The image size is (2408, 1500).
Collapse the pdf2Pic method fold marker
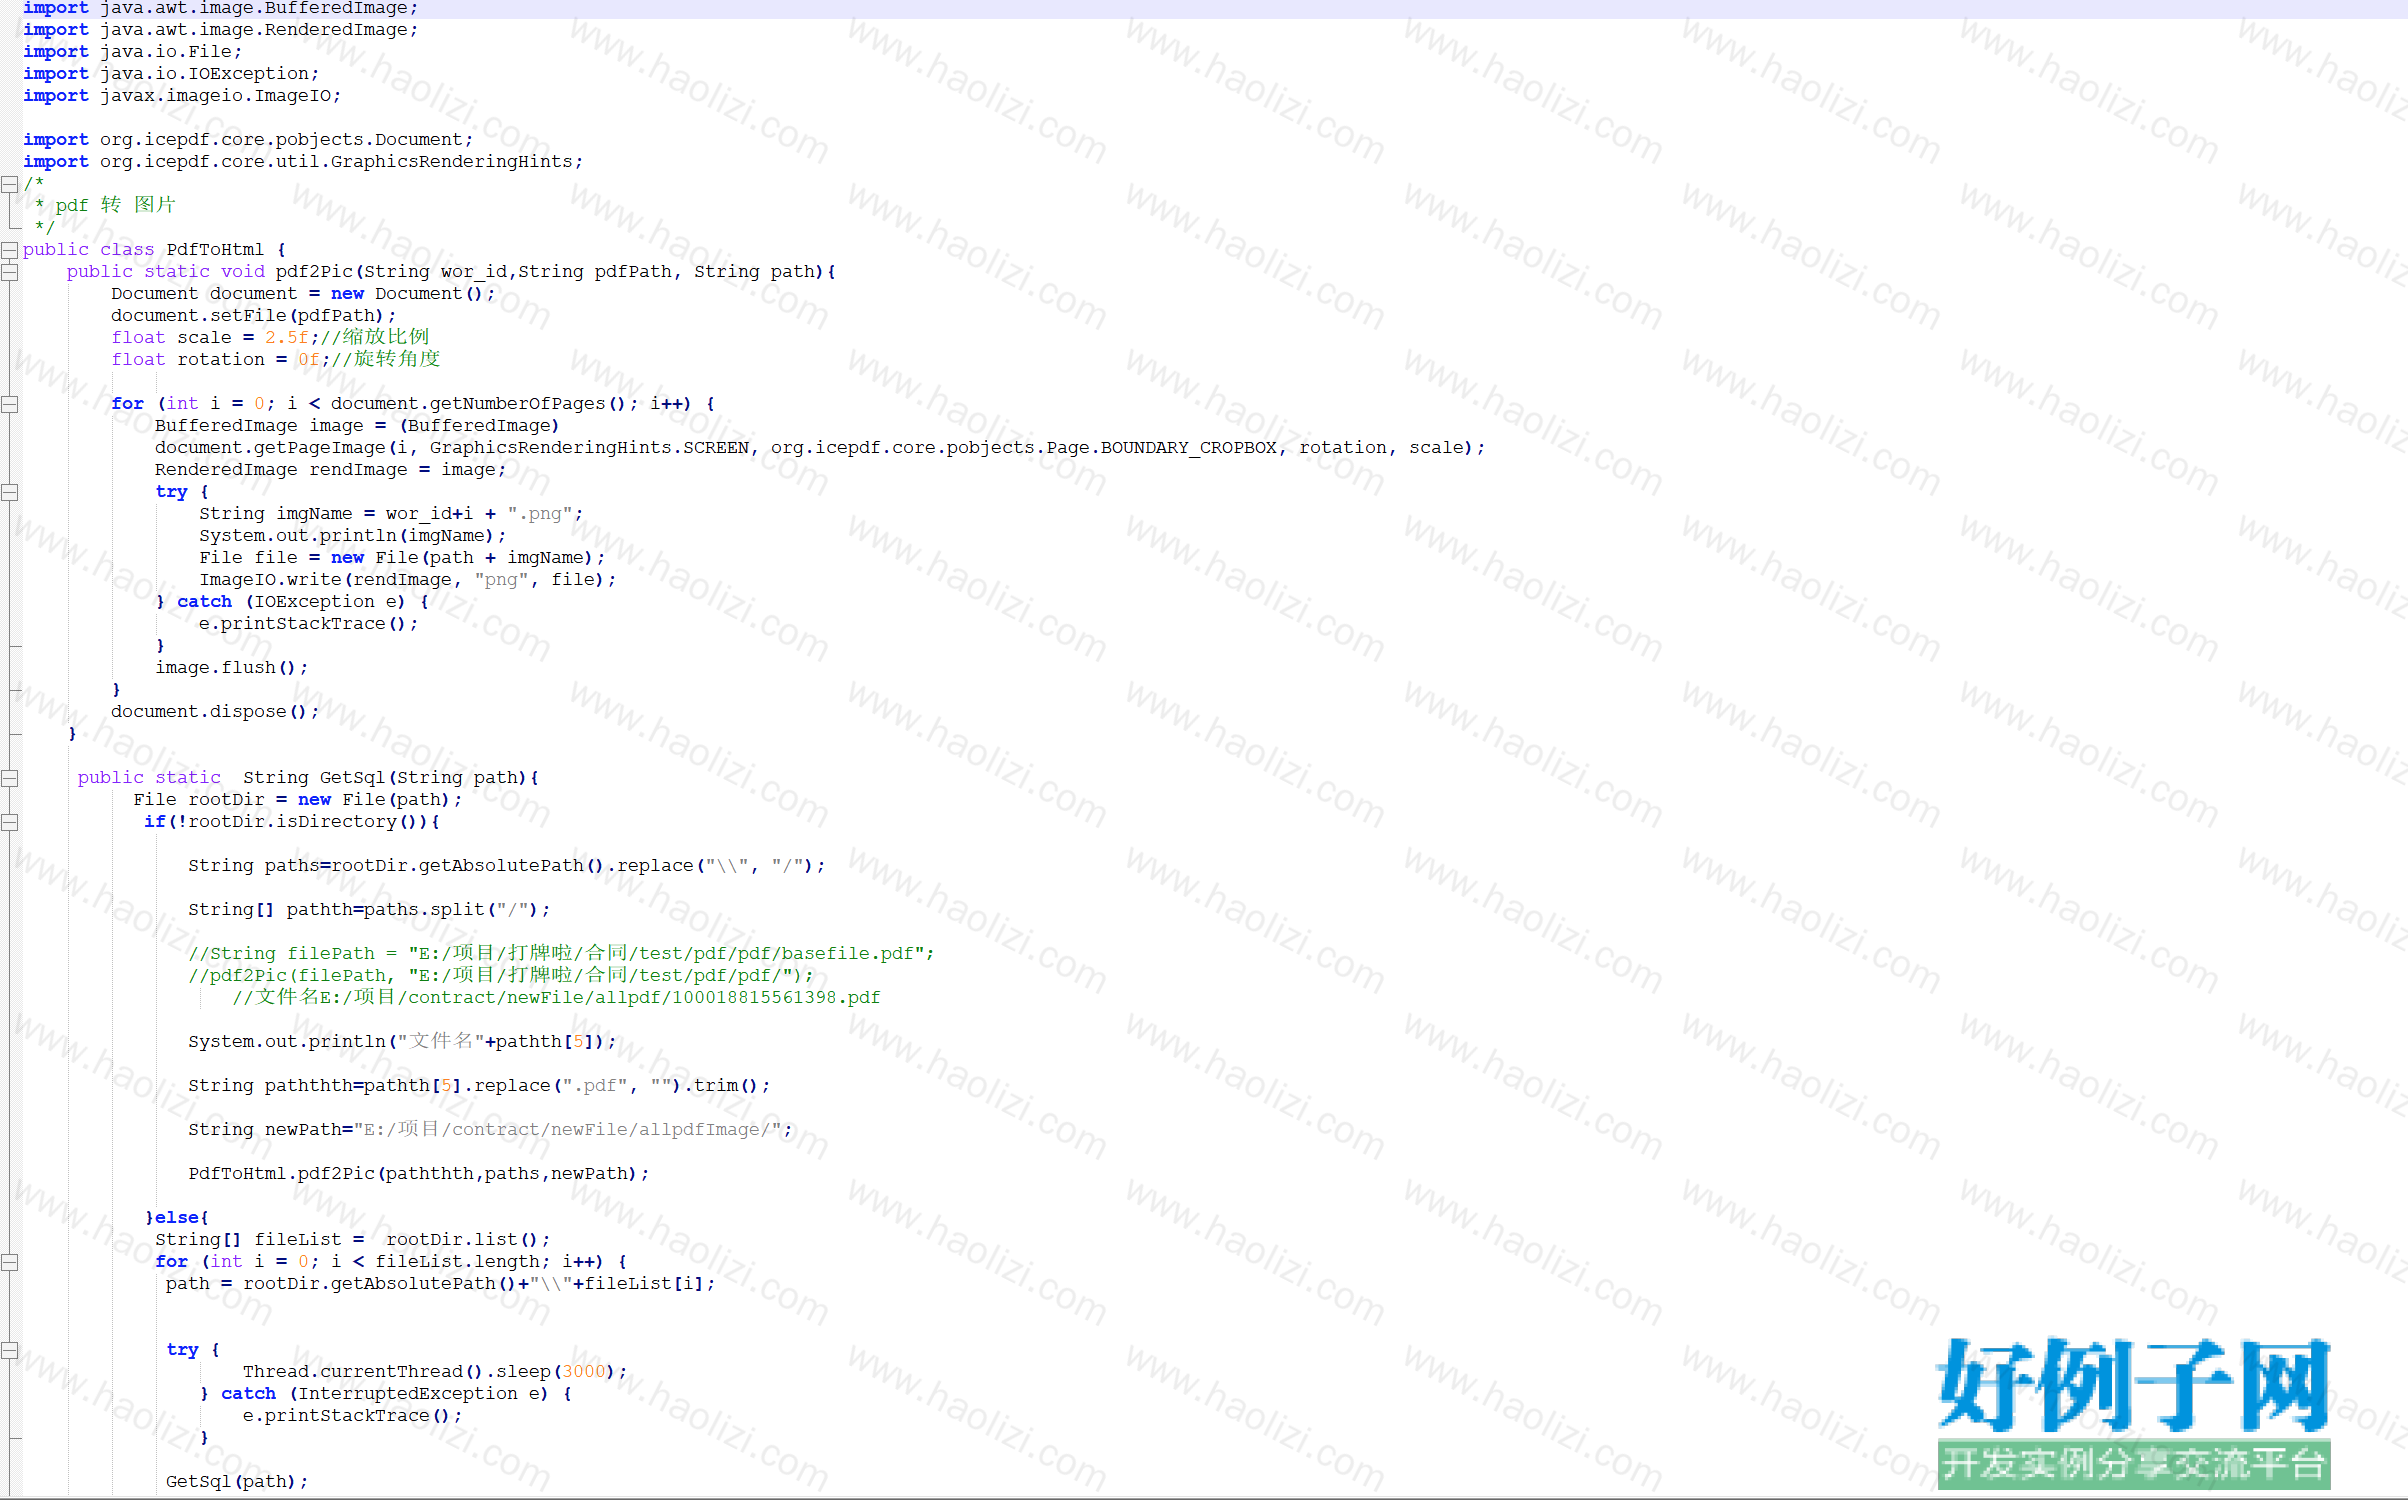[x=9, y=272]
